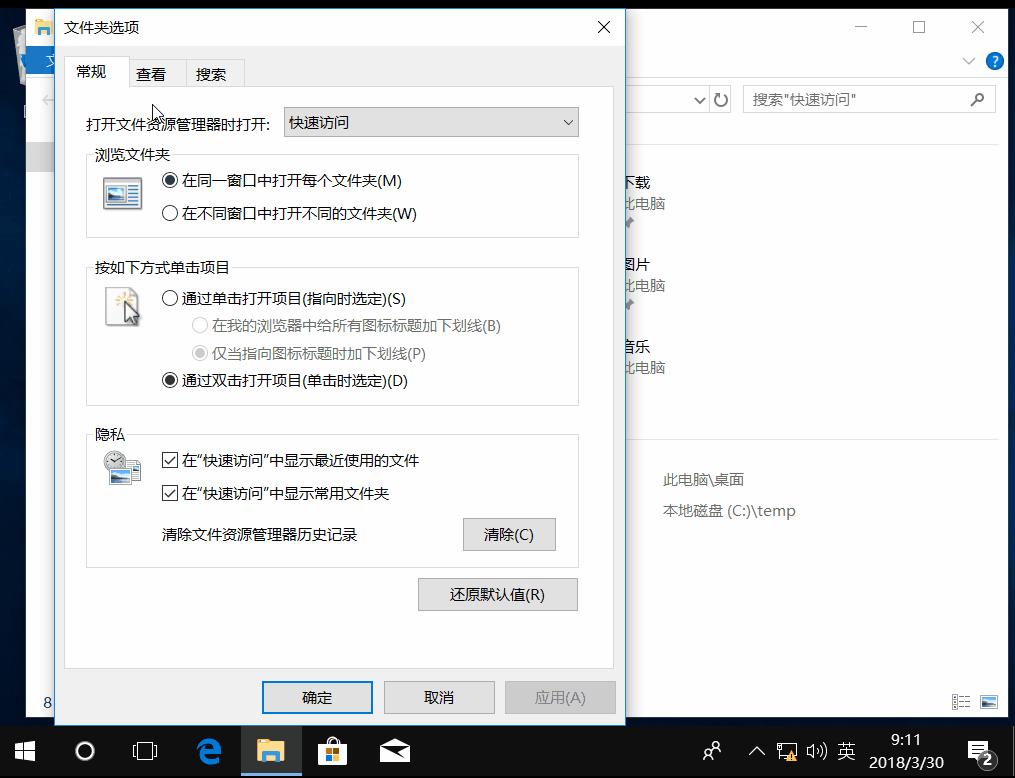The height and width of the screenshot is (778, 1015).
Task: Click 还原默认值(R) to restore defaults
Action: pyautogui.click(x=497, y=594)
